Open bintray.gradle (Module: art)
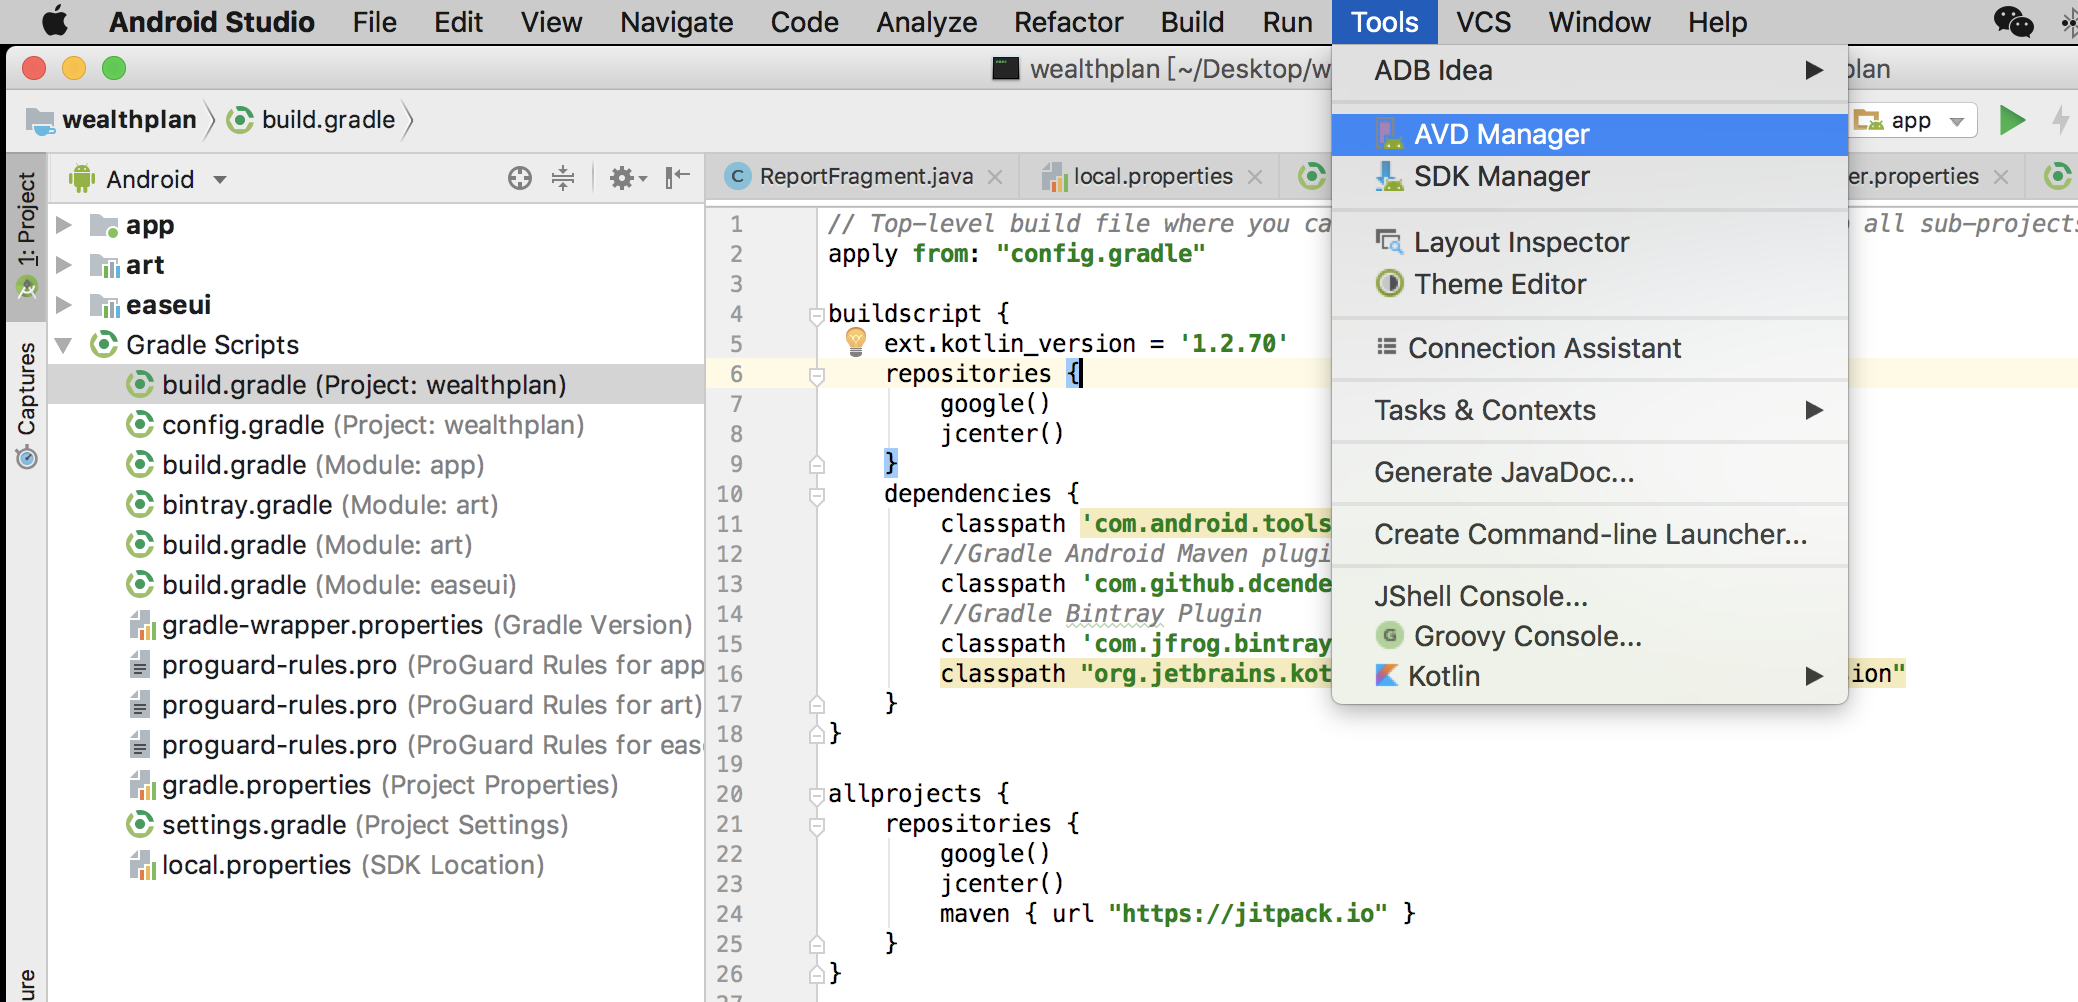The height and width of the screenshot is (1002, 2078). click(376, 504)
